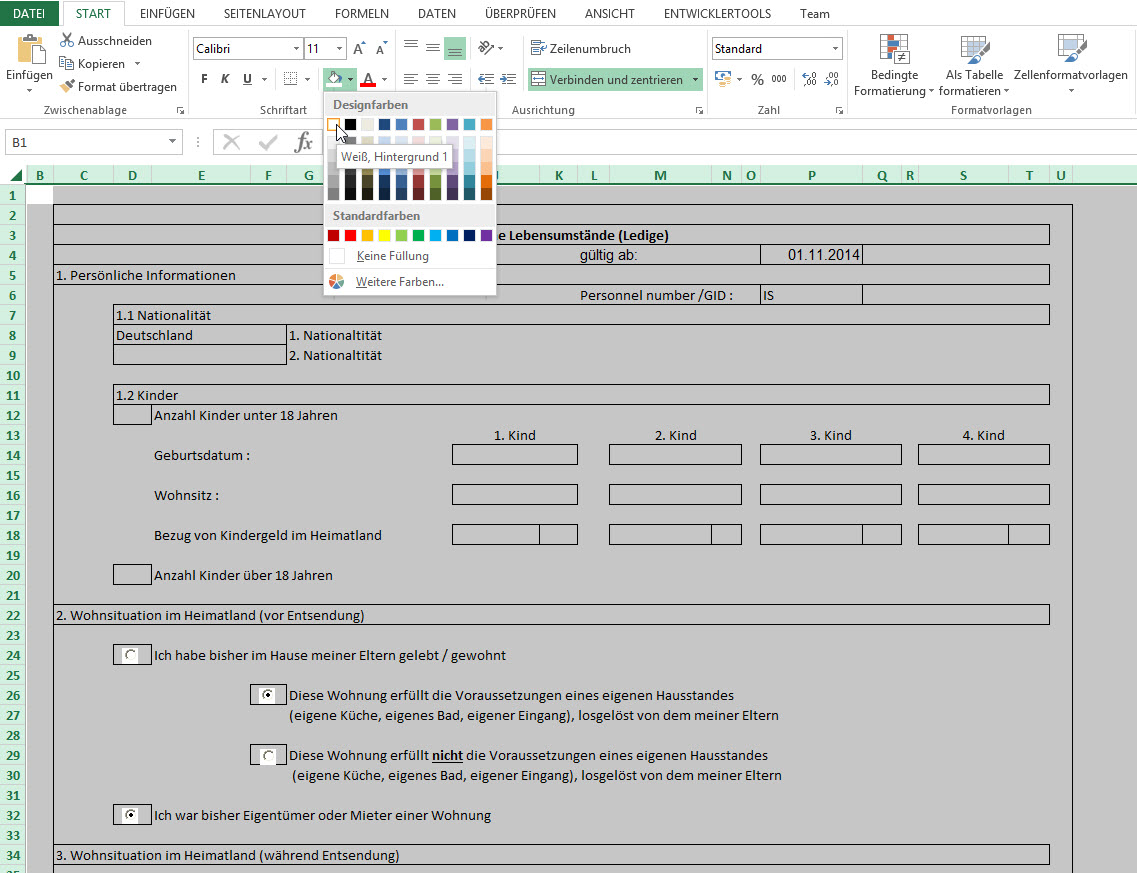Viewport: 1137px width, 873px height.
Task: Decrease indent in alignment group
Action: [x=486, y=79]
